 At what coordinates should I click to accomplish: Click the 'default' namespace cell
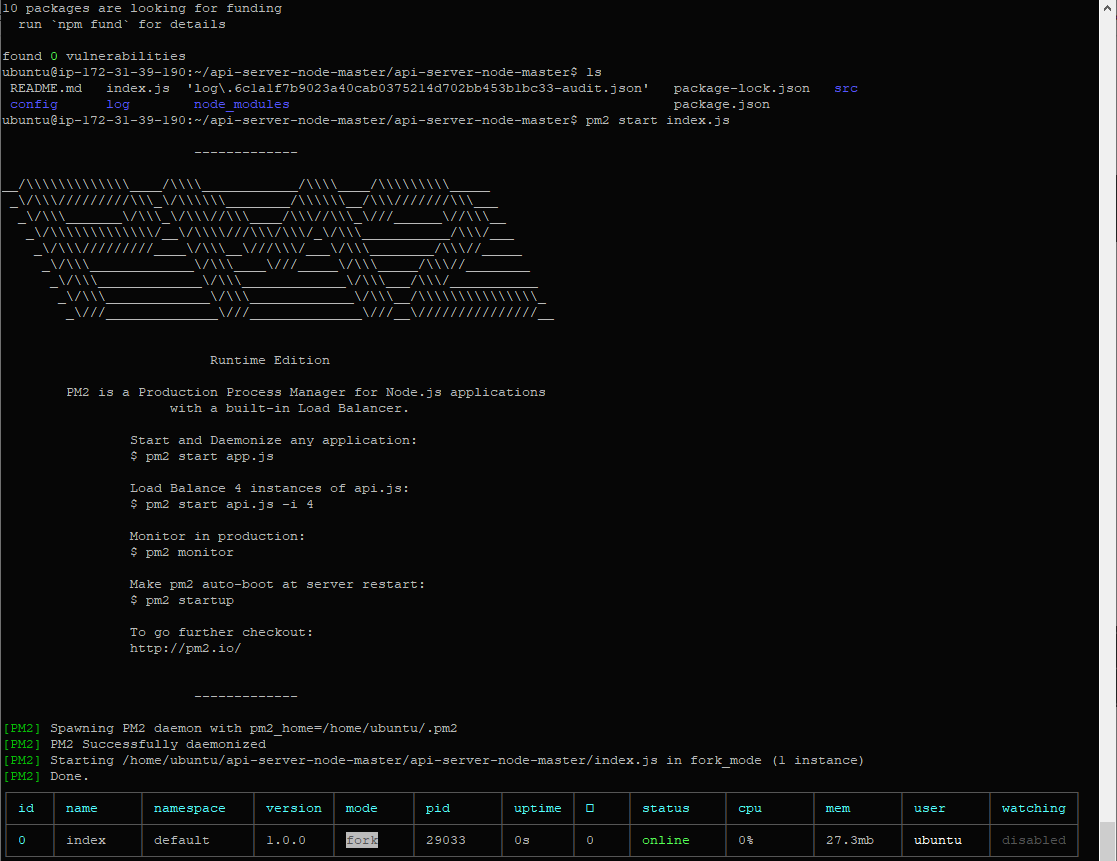(x=182, y=840)
